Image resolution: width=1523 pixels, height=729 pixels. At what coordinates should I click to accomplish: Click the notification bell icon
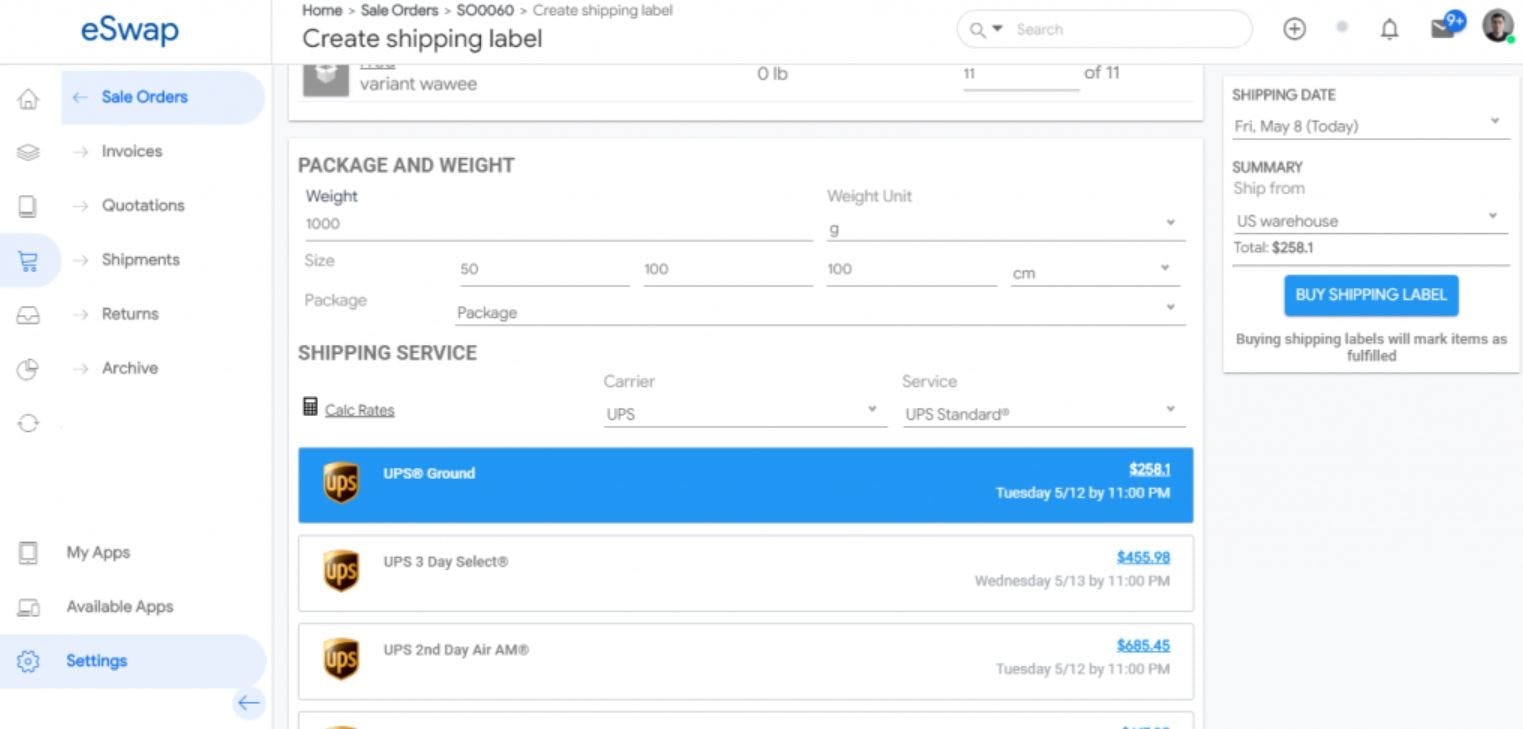point(1389,30)
